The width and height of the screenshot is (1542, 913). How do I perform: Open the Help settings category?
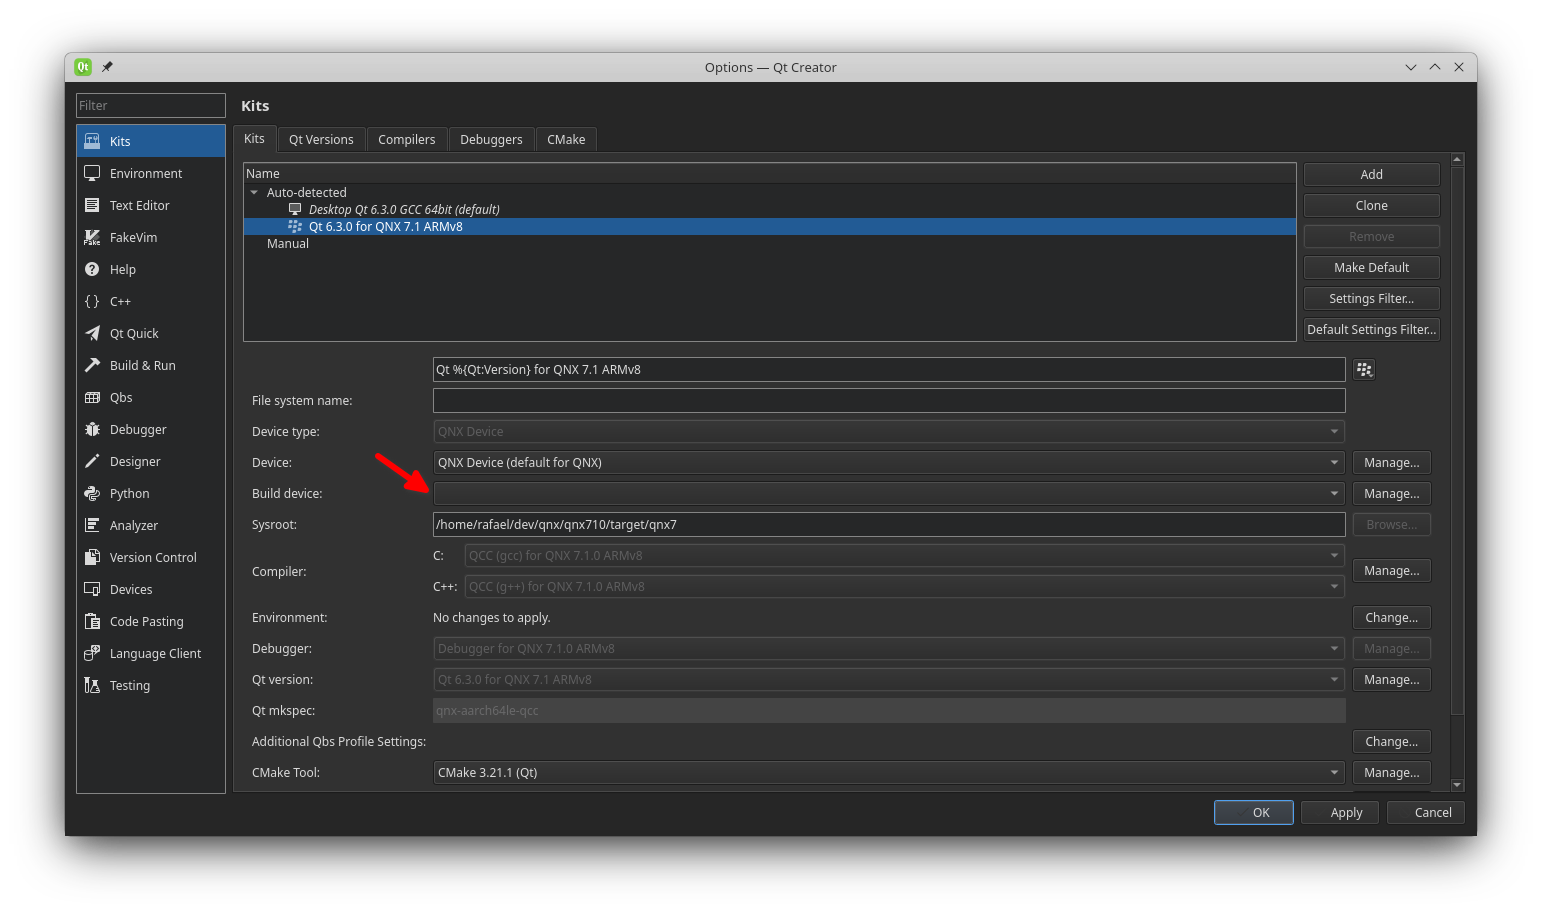pos(151,269)
